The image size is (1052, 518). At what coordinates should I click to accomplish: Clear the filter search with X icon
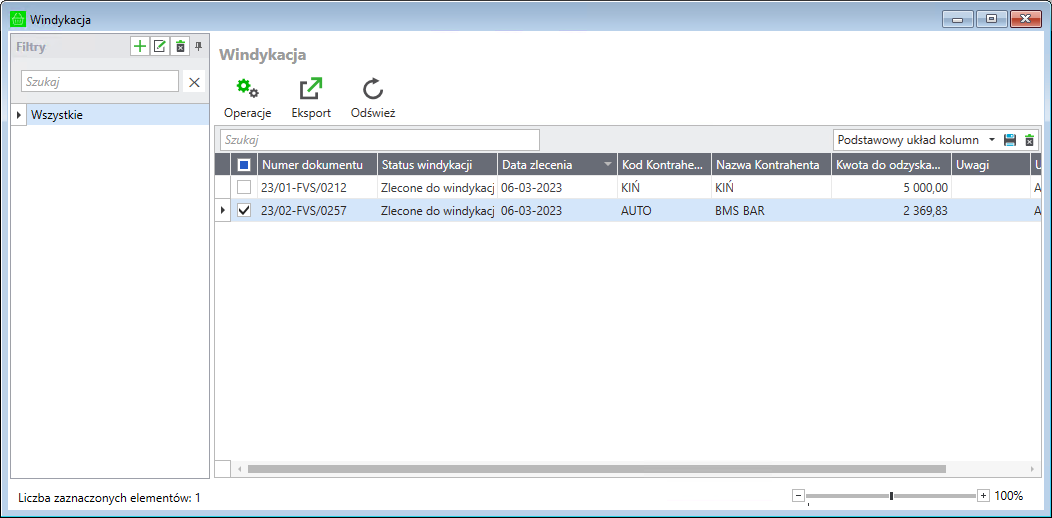[195, 82]
